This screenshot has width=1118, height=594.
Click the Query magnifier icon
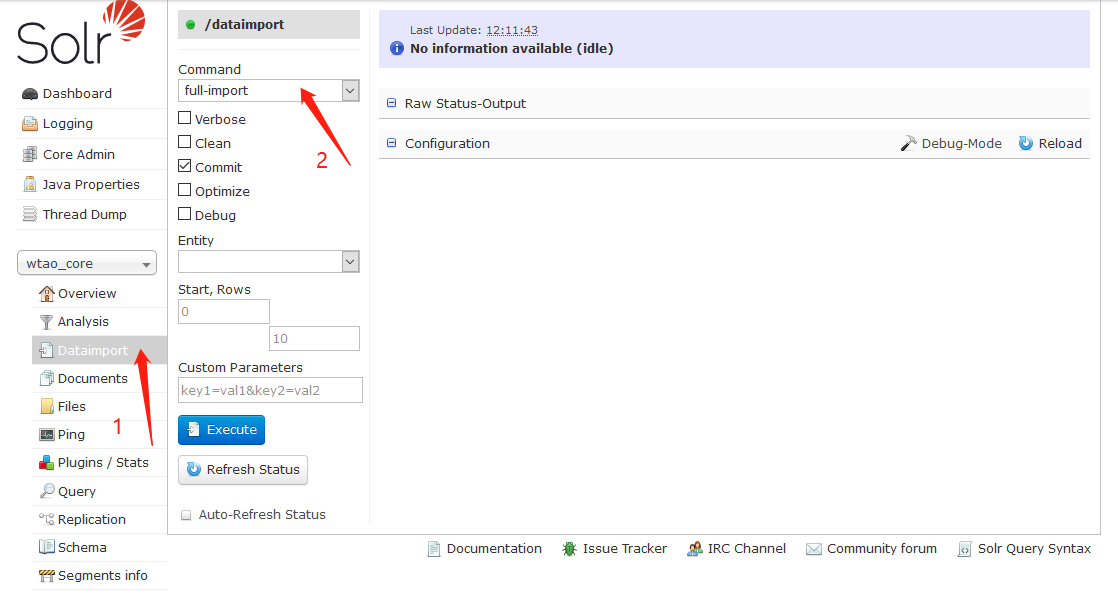[x=46, y=491]
